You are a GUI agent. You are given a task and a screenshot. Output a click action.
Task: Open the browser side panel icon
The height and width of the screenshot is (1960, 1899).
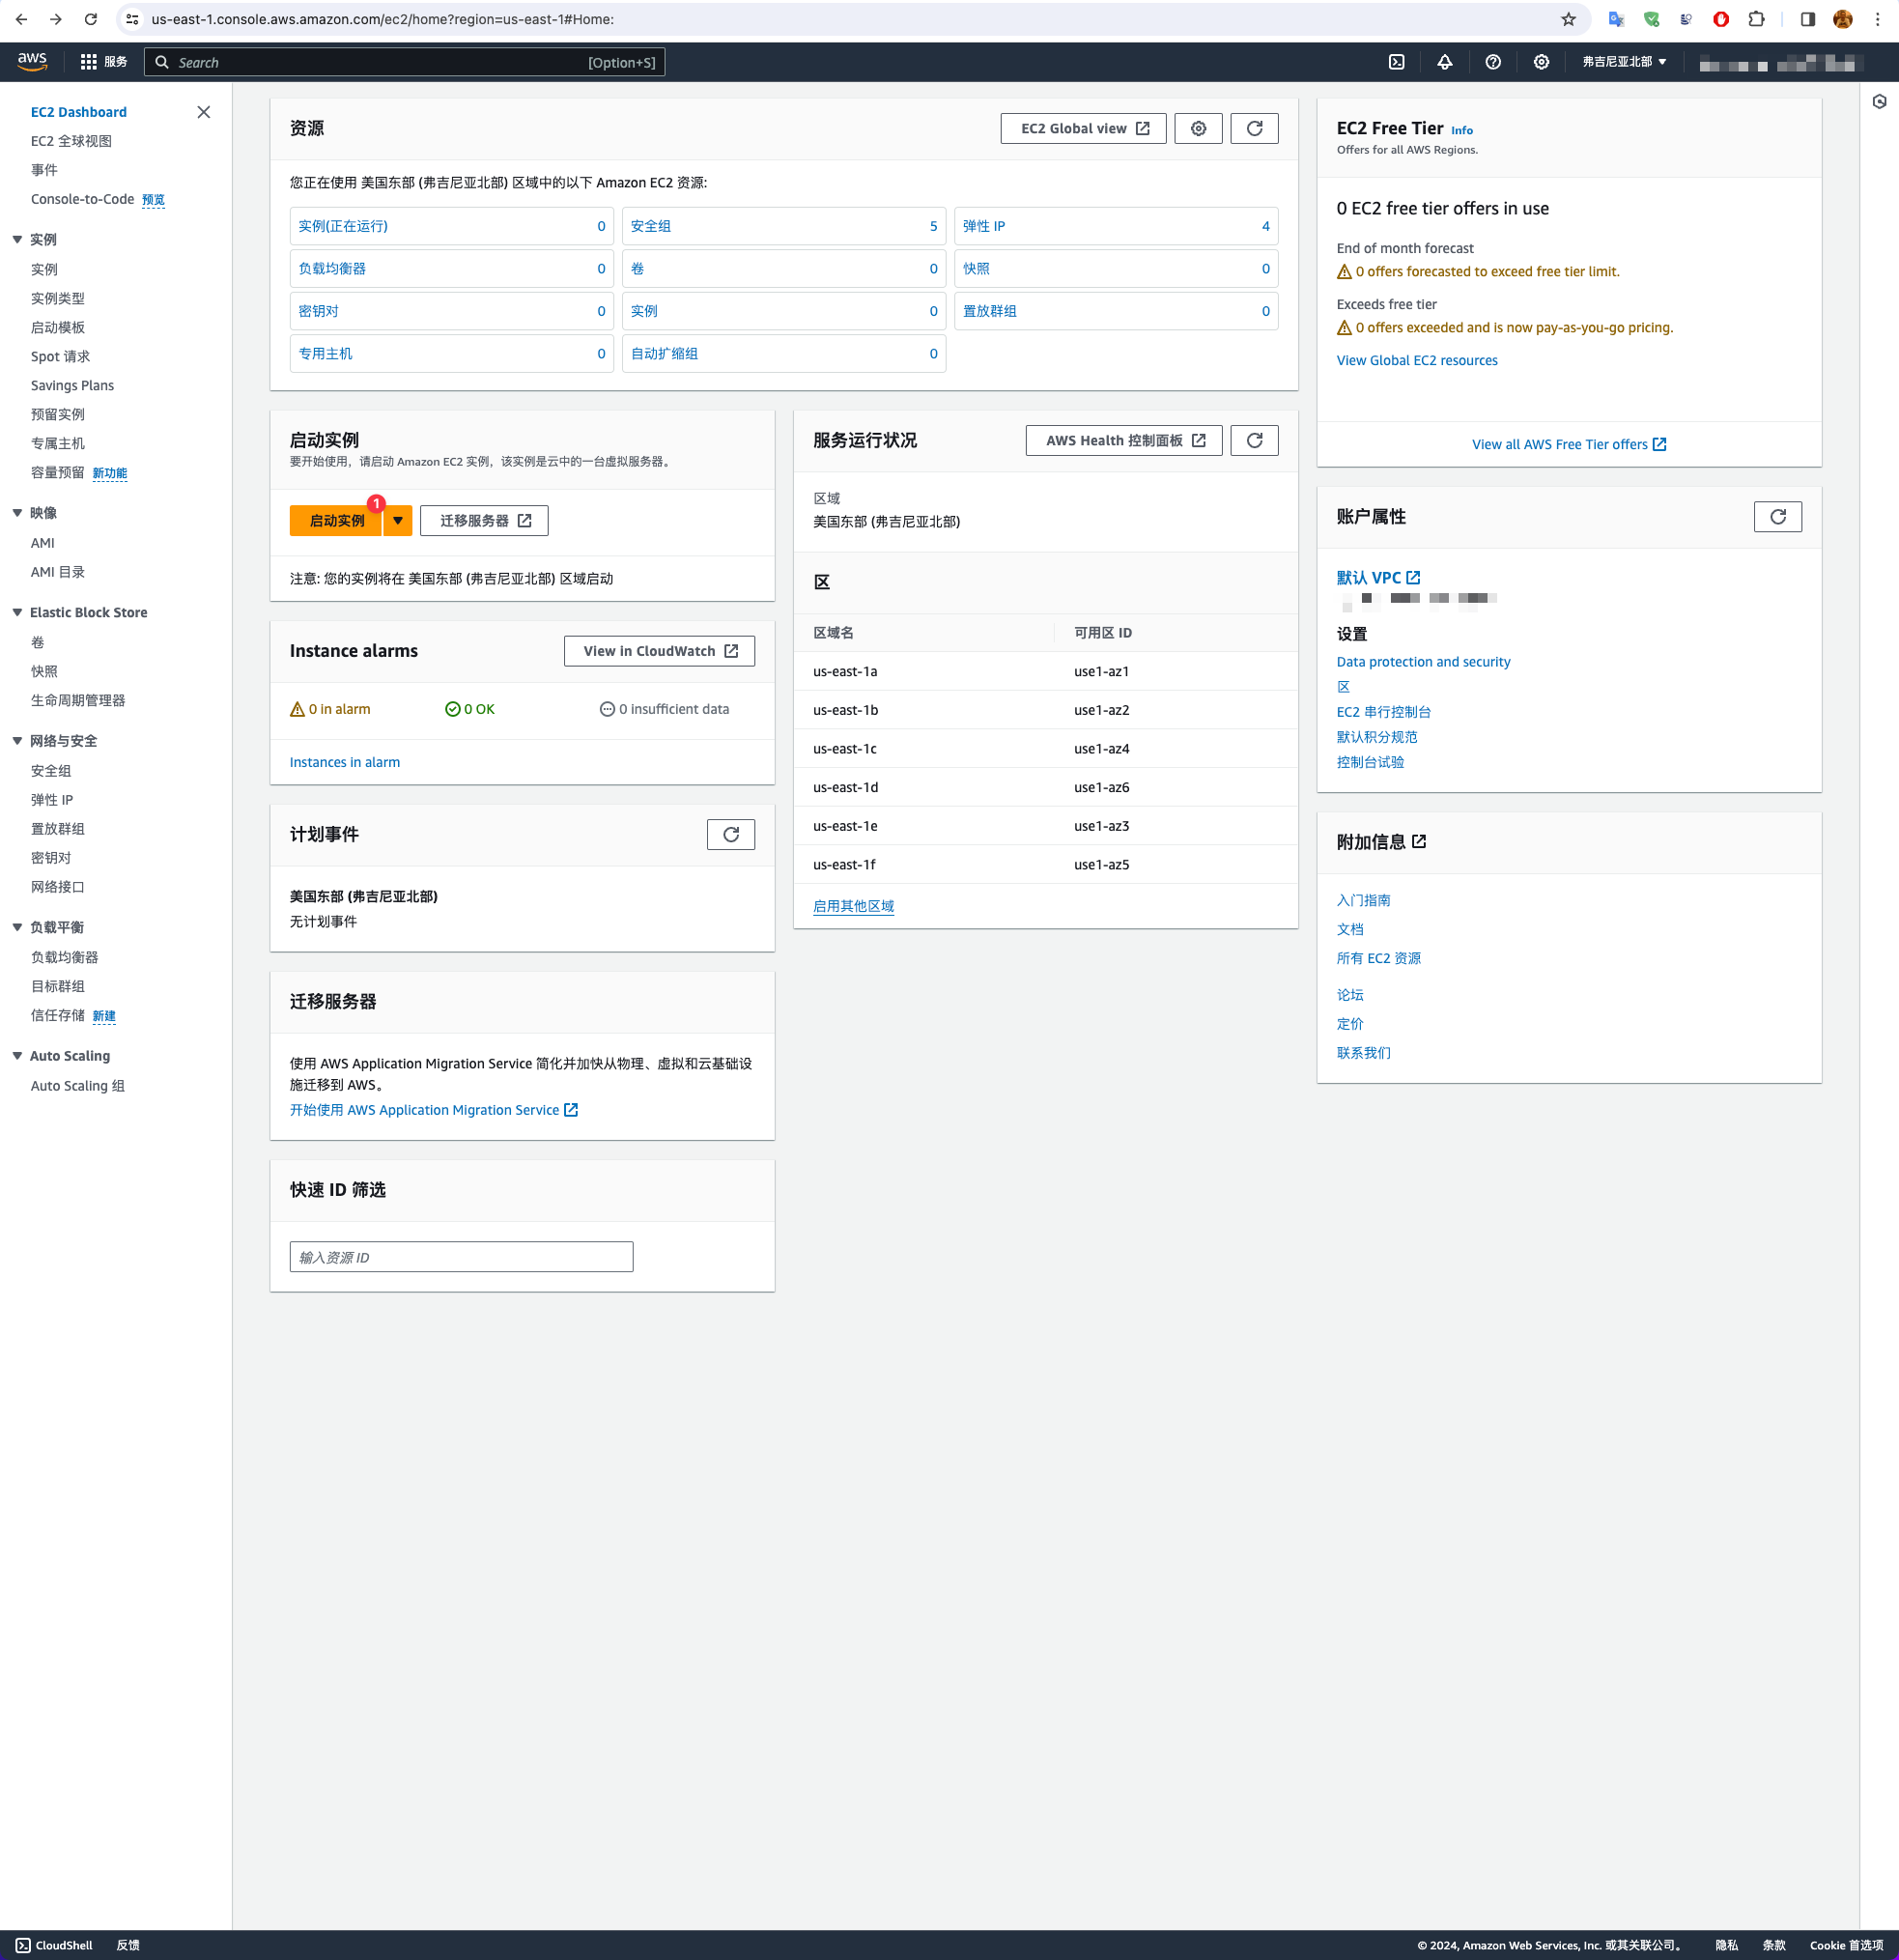click(1808, 19)
